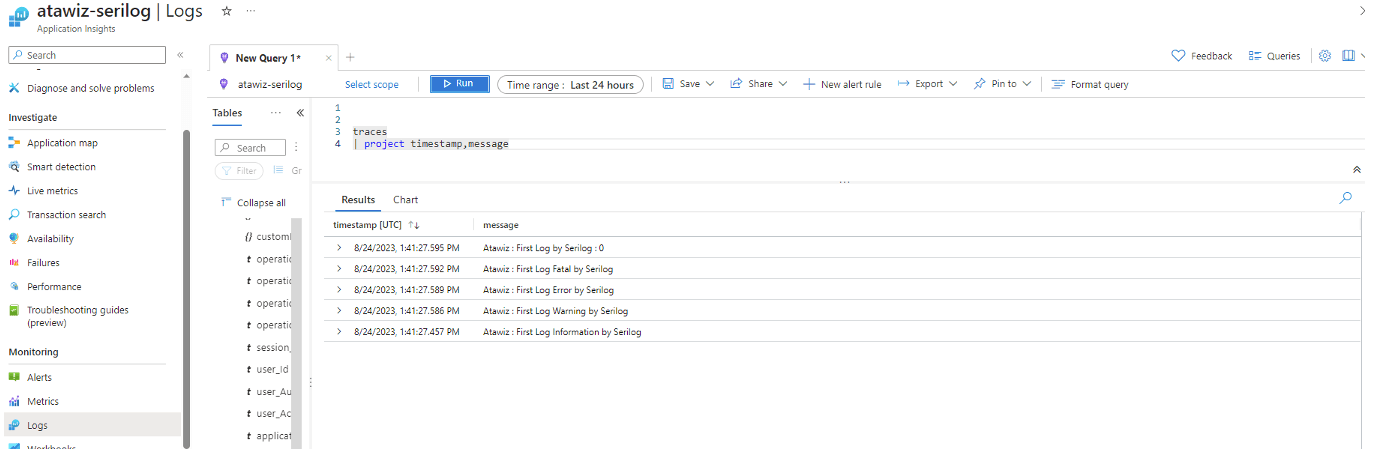1374x474 pixels.
Task: Expand the First Log Error row
Action: (339, 290)
